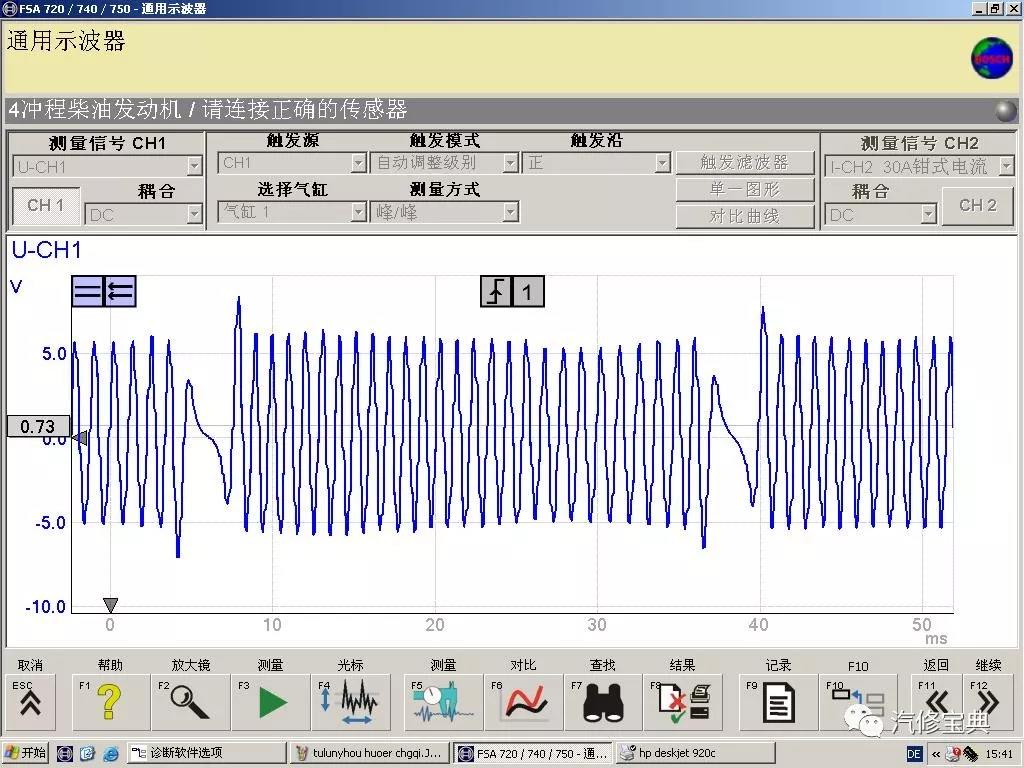Switch to 诊断软件选项 taskbar window
Screen dimensions: 1024x768
pos(206,753)
